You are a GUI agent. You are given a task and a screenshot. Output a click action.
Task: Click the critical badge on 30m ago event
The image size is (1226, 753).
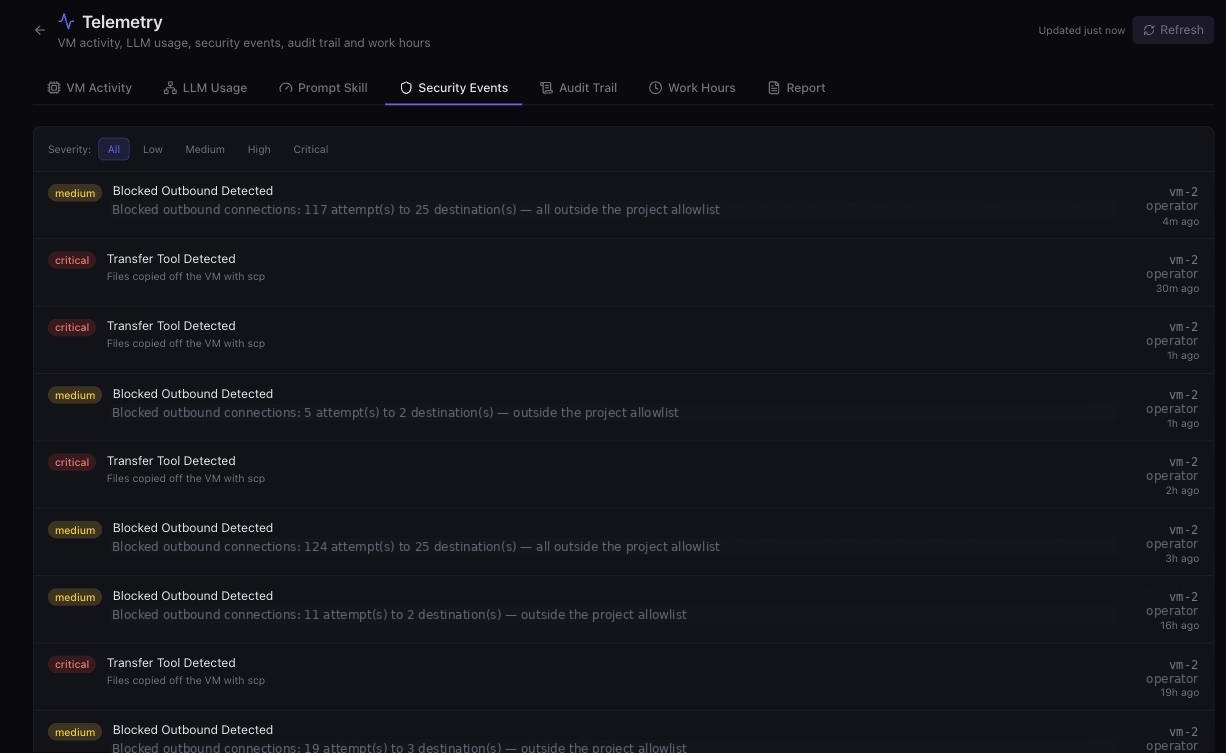72,260
